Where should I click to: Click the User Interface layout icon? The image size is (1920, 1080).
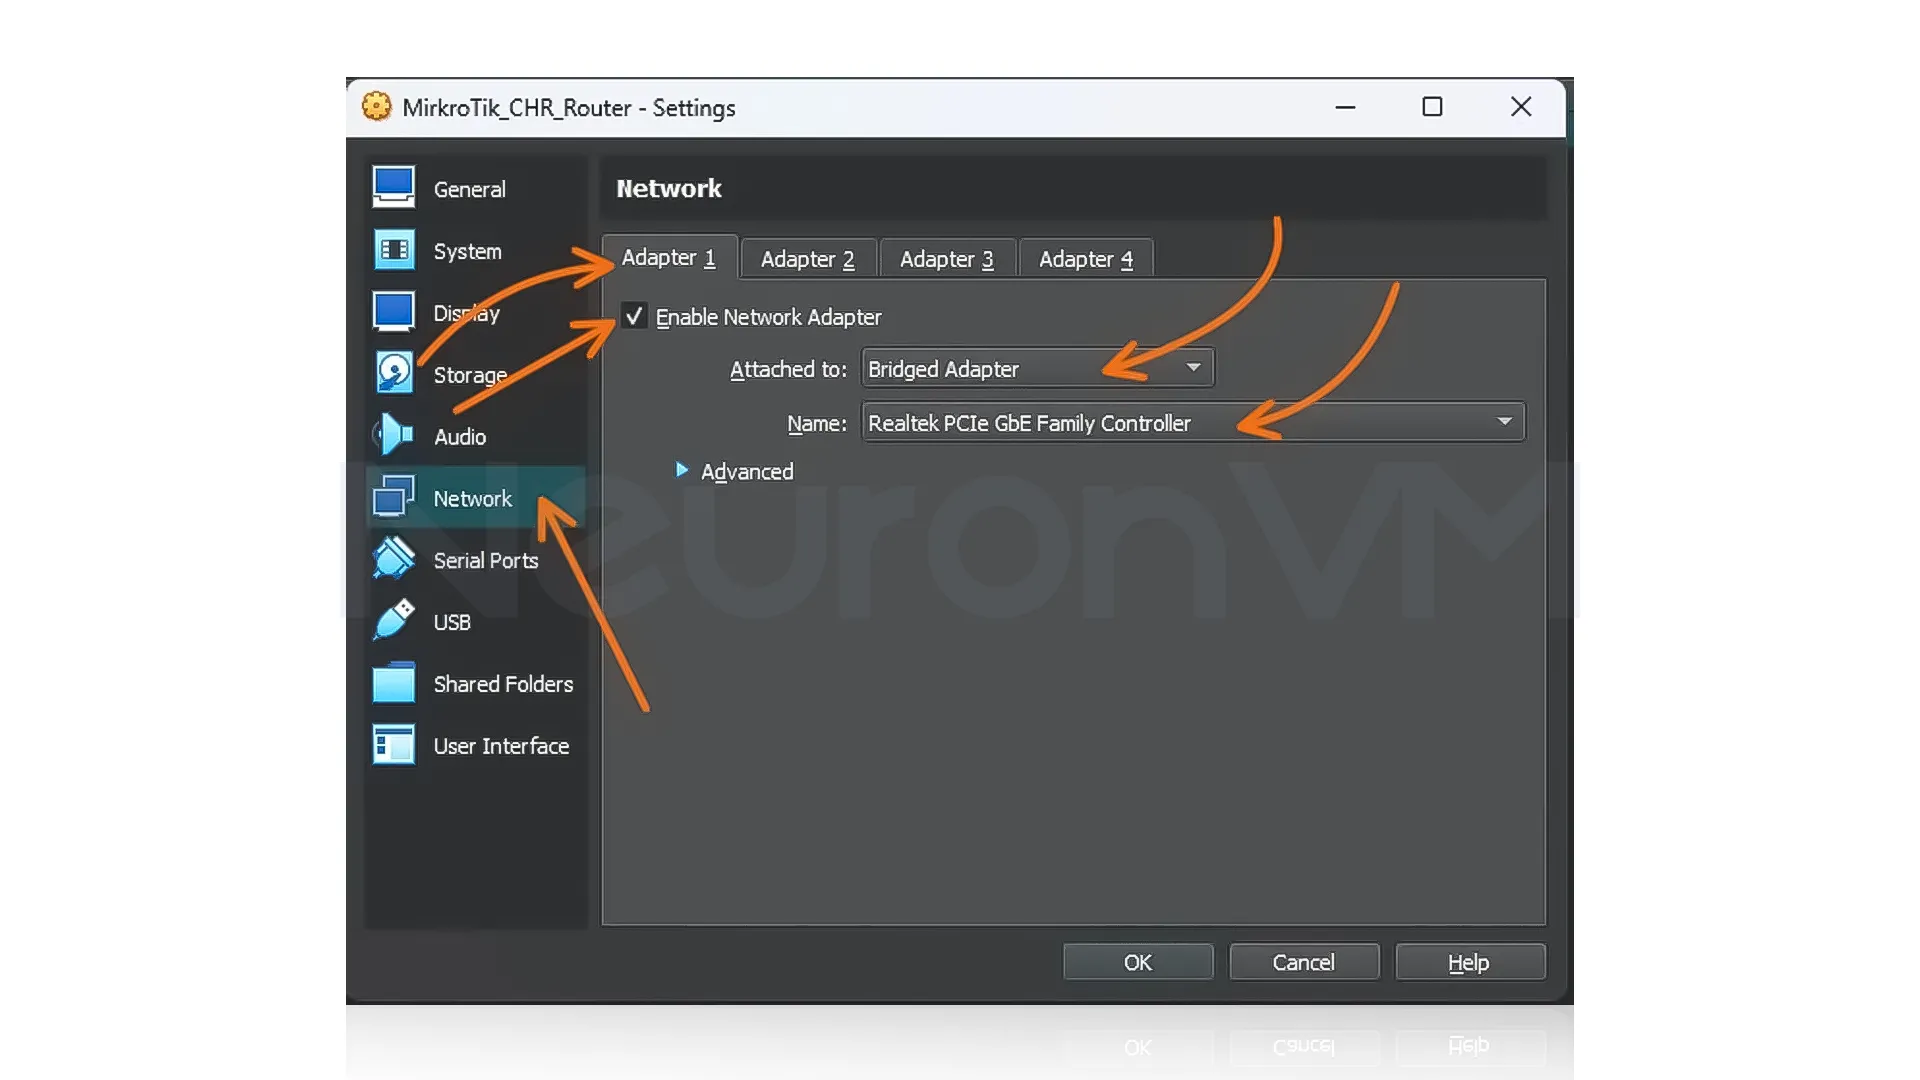click(x=393, y=745)
